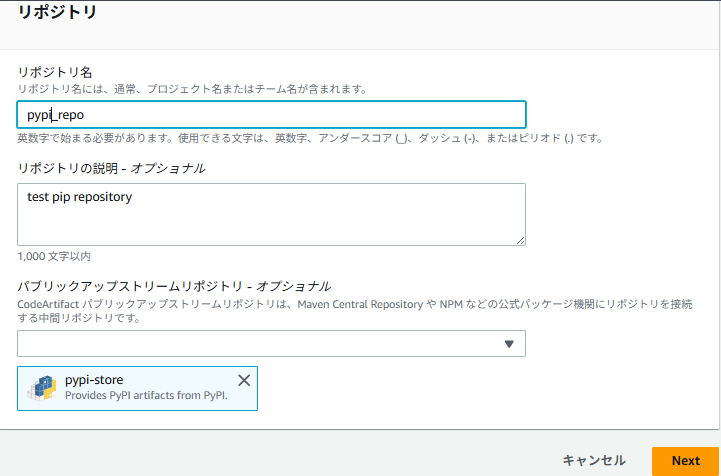This screenshot has height=476, width=721.
Task: Click the リポジトリ section heading
Action: click(x=57, y=11)
